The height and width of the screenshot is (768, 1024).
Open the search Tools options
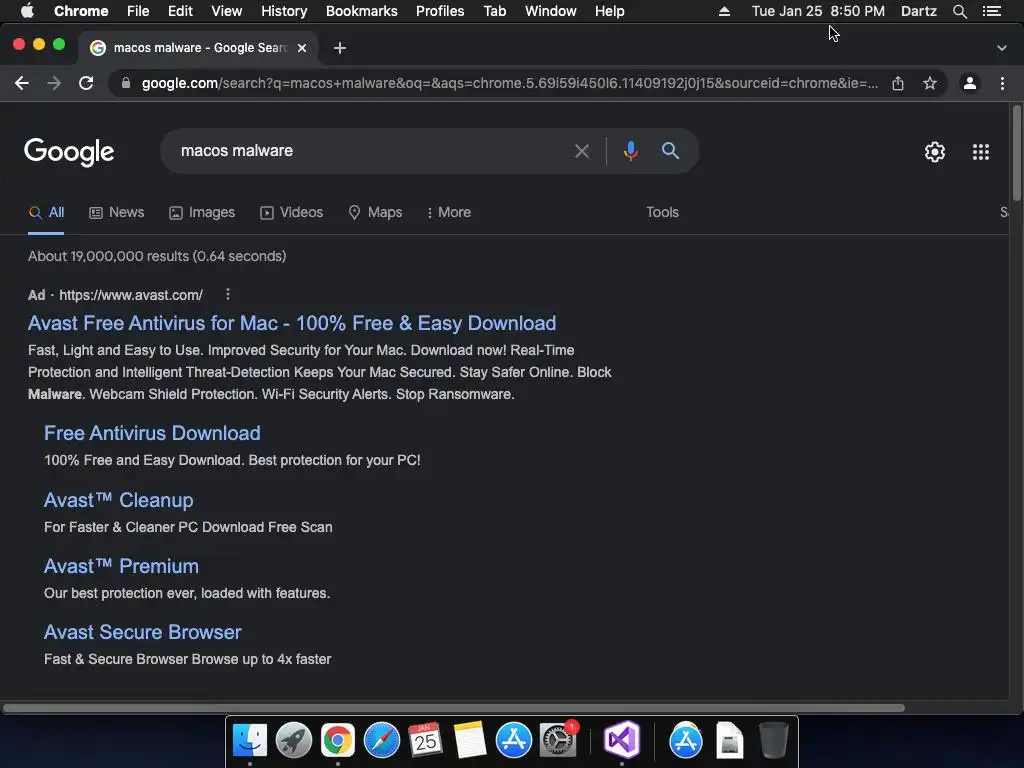662,212
